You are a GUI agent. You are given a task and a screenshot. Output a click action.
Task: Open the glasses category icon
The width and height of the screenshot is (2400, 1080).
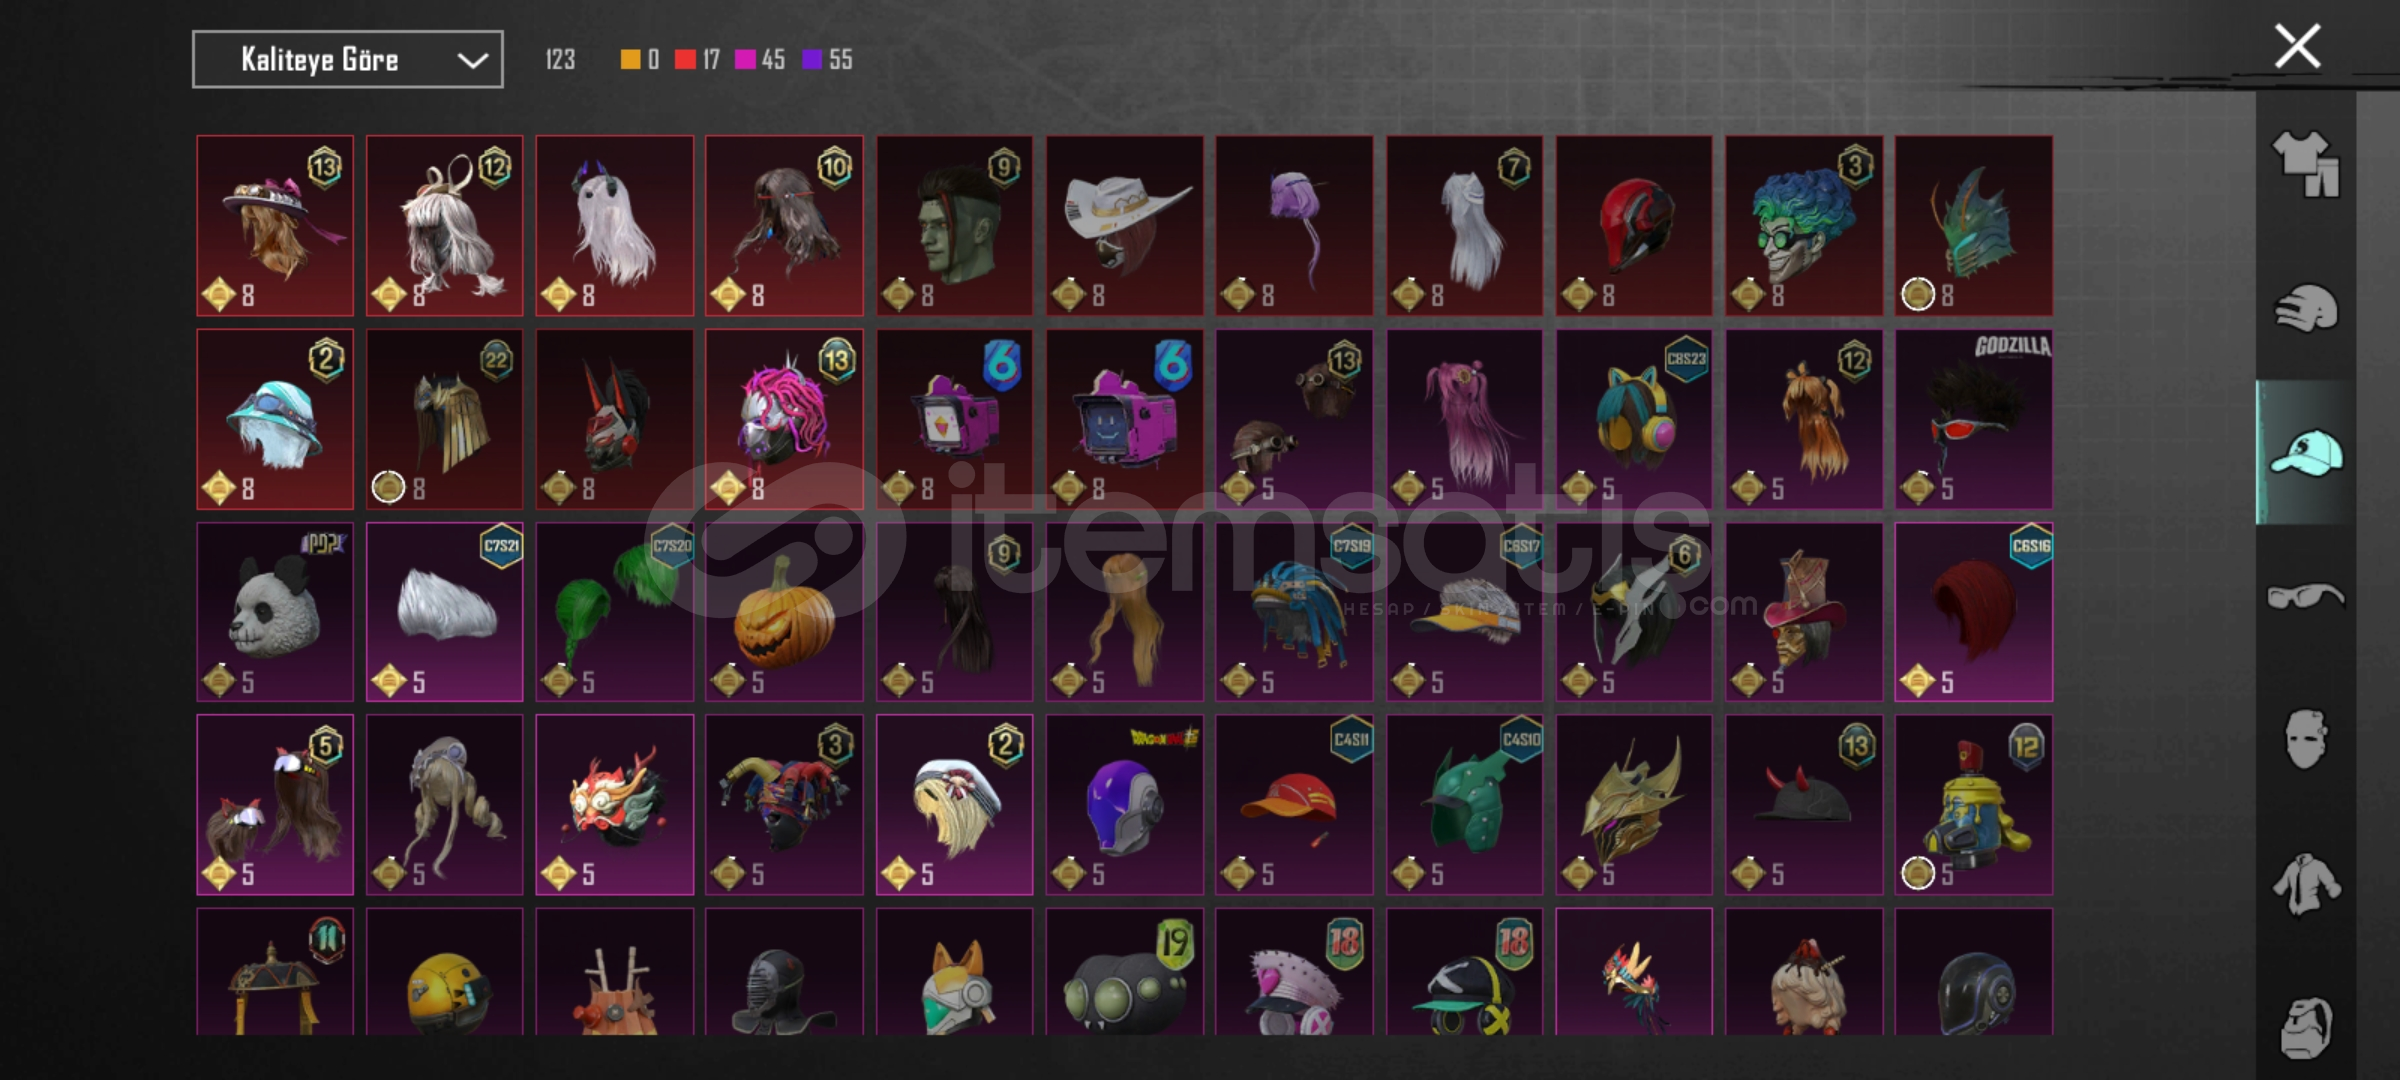coord(2305,596)
